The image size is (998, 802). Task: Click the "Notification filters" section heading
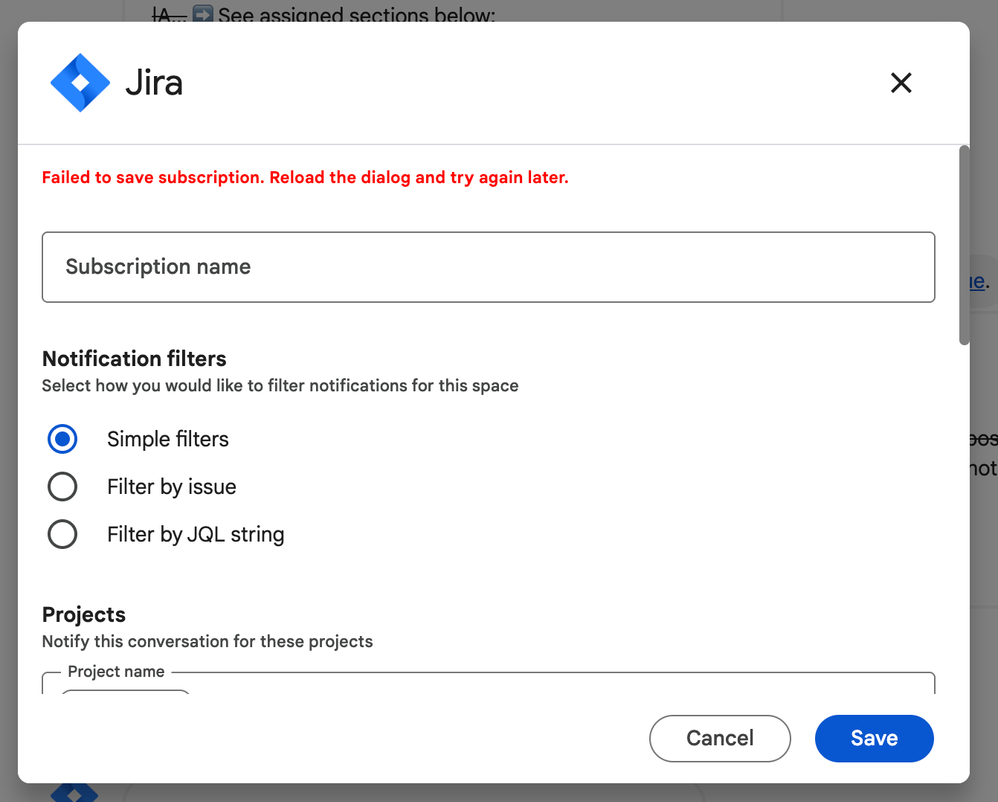coord(134,359)
